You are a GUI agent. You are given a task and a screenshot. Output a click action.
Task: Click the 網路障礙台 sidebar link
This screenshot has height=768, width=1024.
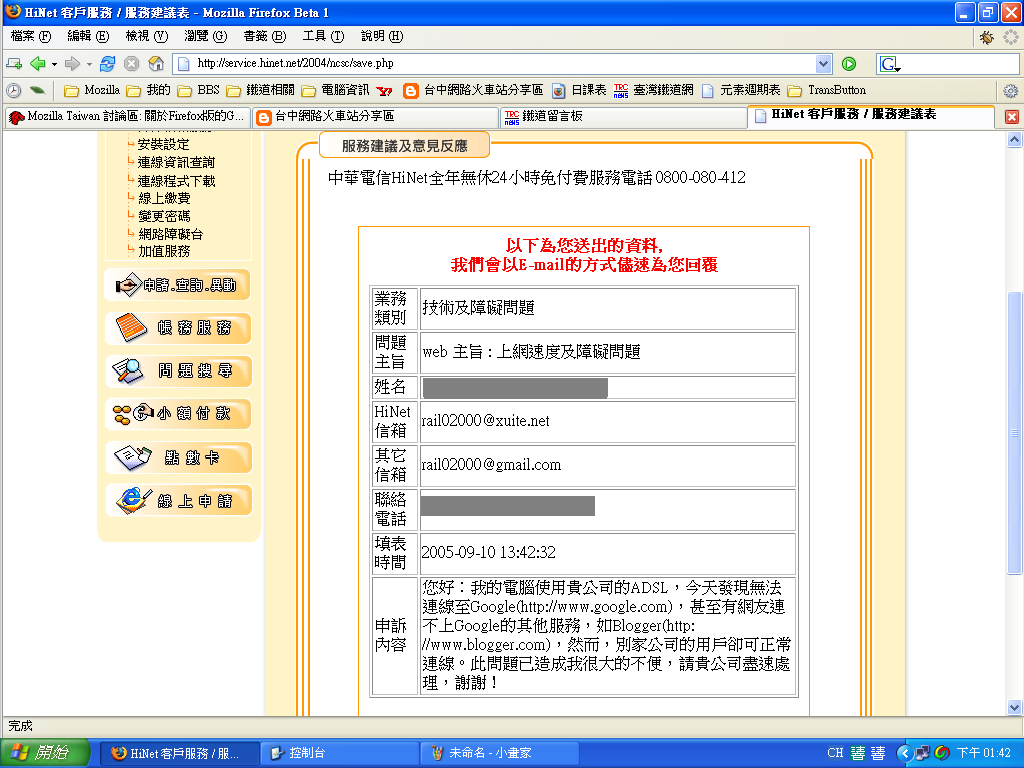[x=171, y=234]
